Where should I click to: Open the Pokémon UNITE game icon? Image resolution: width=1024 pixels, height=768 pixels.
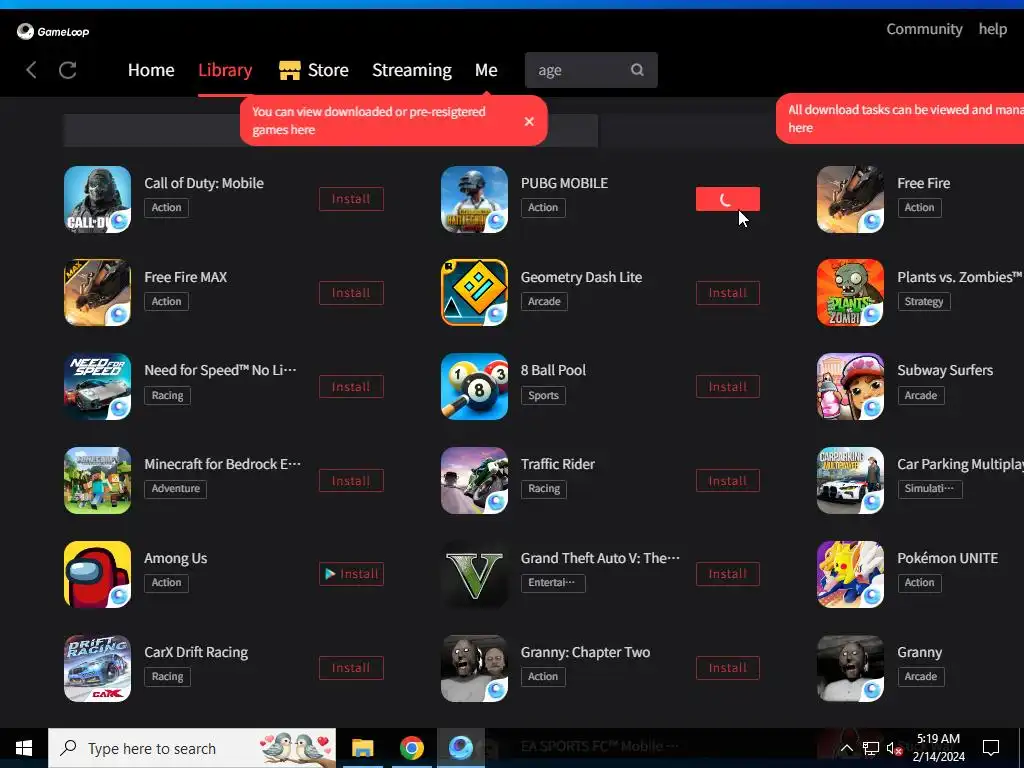tap(850, 574)
